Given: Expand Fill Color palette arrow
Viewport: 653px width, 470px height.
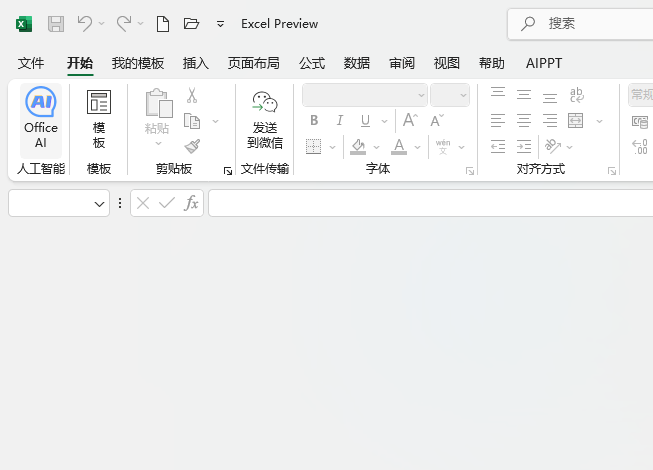Looking at the screenshot, I should coord(376,147).
